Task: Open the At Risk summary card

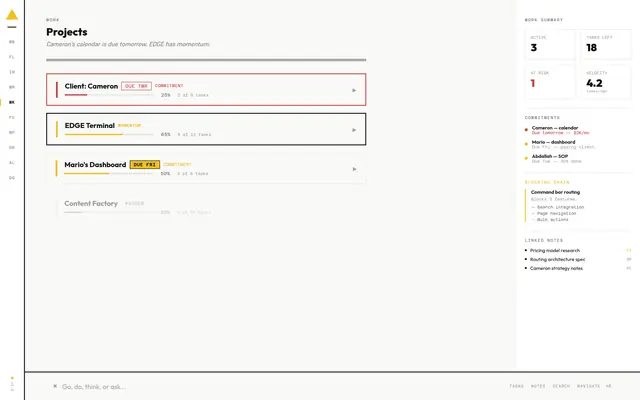Action: [550, 82]
